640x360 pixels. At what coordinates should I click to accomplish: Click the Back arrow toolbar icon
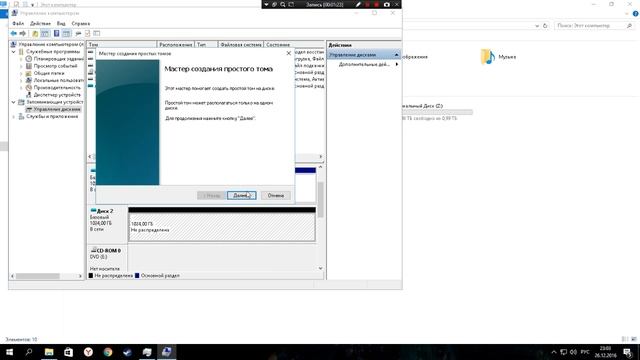(14, 33)
